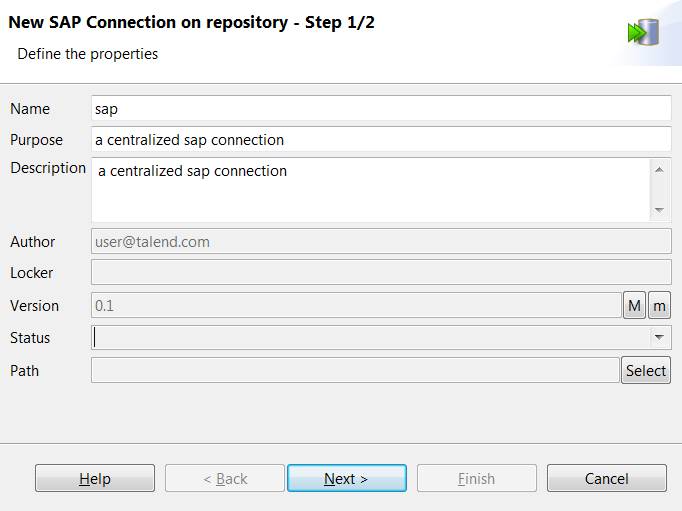Click the Name field containing sap
This screenshot has height=511, width=682.
[x=380, y=108]
